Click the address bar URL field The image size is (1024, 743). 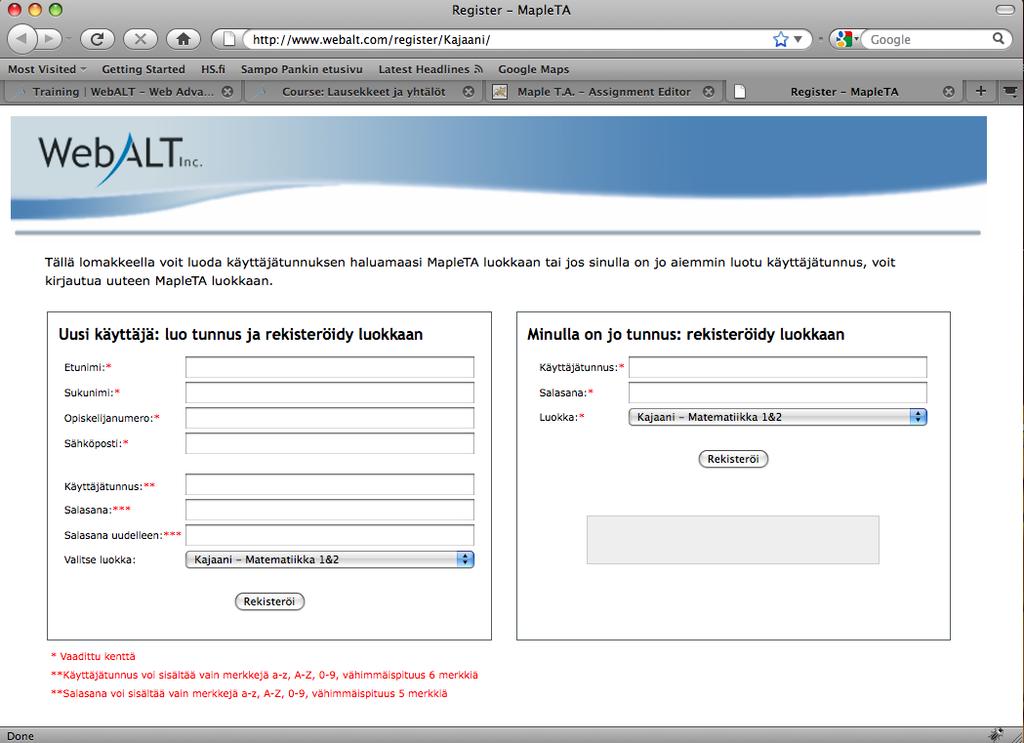click(x=509, y=39)
